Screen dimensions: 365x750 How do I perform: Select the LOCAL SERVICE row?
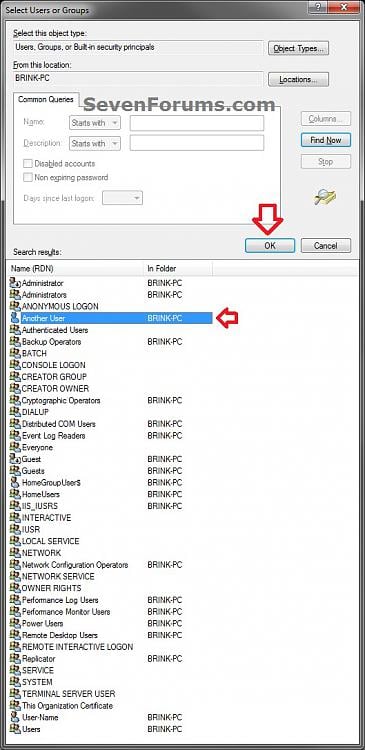[x=110, y=541]
